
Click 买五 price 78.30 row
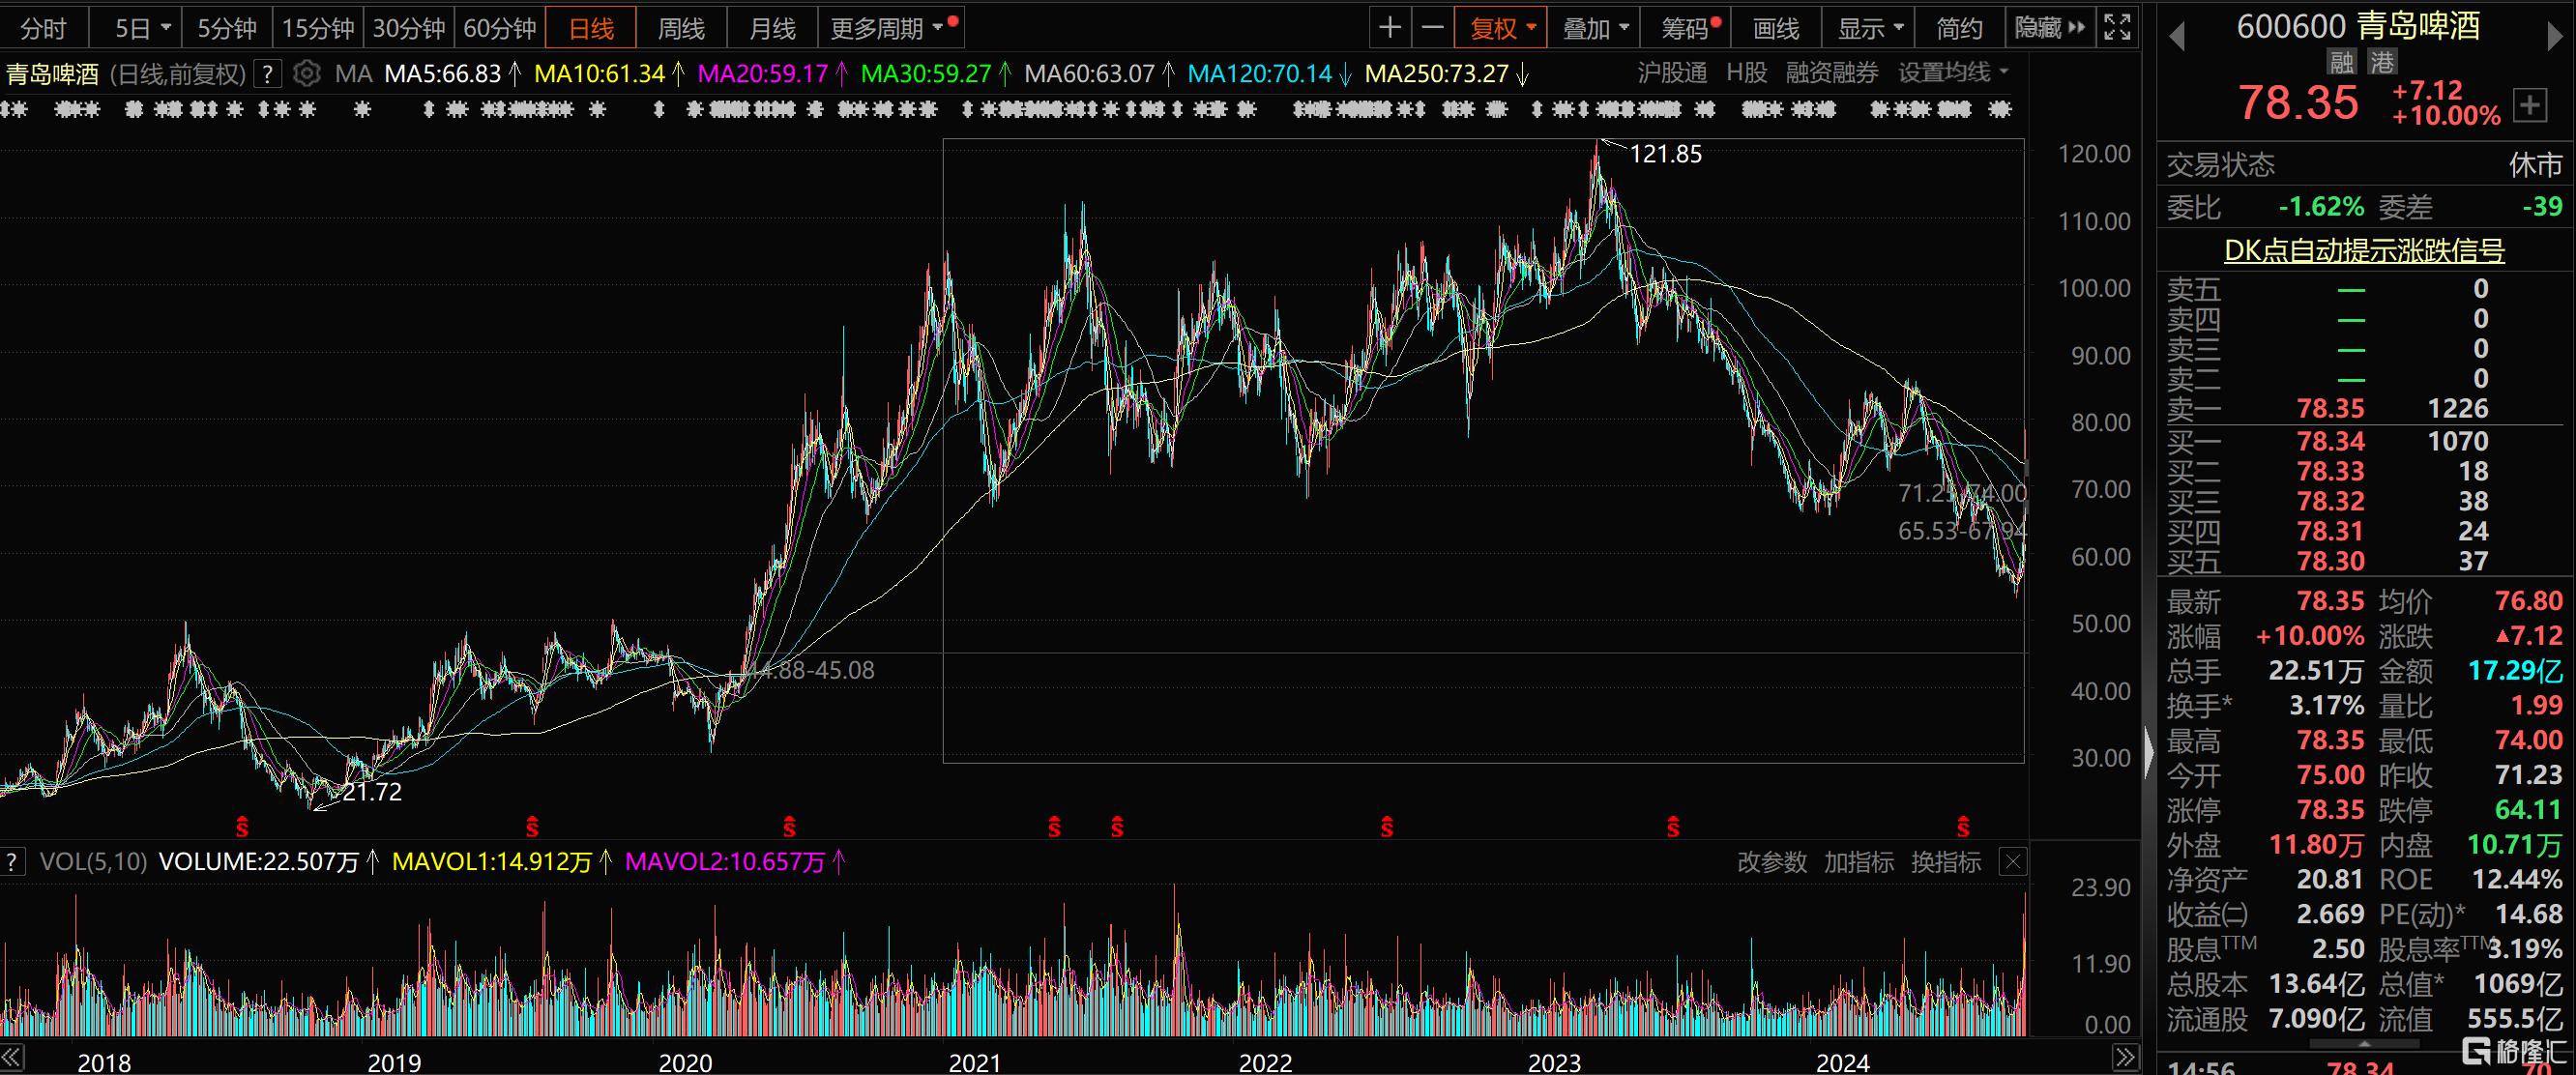pos(2365,561)
